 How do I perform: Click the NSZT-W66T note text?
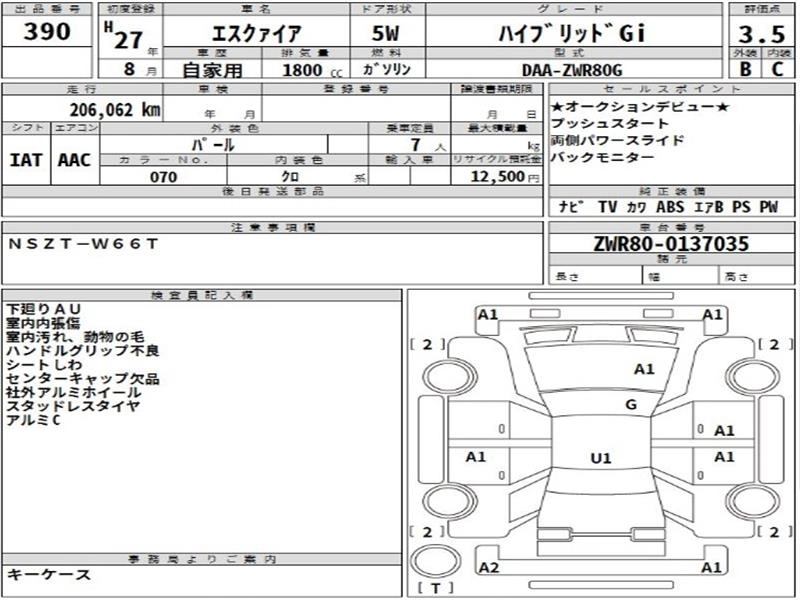click(84, 244)
